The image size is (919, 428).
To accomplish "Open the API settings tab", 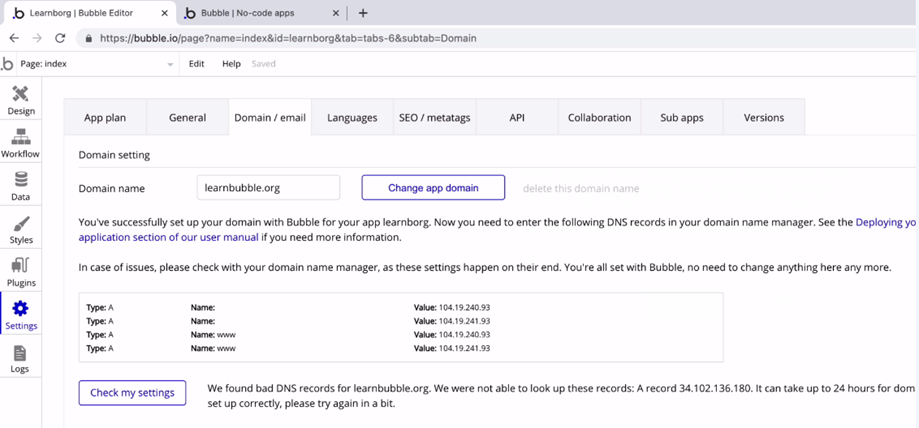I will [x=517, y=117].
